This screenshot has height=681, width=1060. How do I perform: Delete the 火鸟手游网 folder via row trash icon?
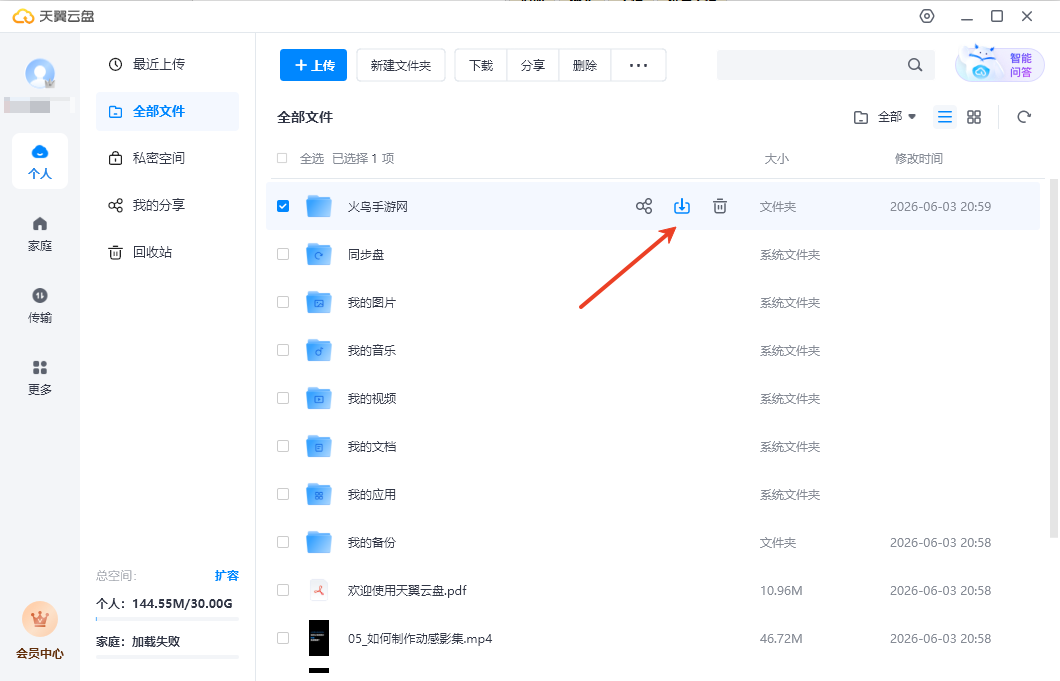point(720,206)
